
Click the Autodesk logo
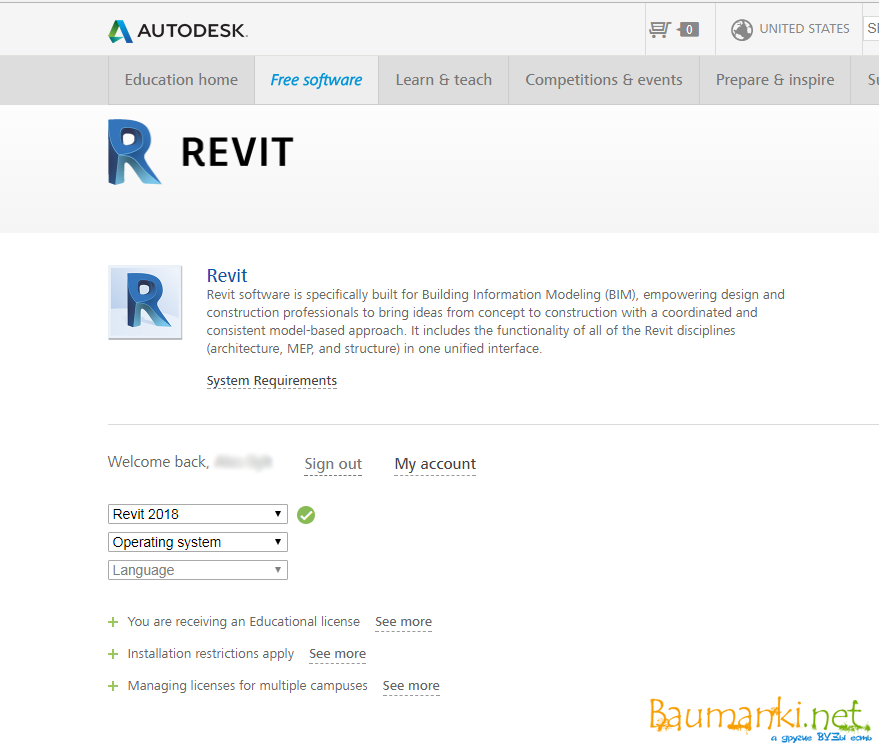pyautogui.click(x=178, y=31)
